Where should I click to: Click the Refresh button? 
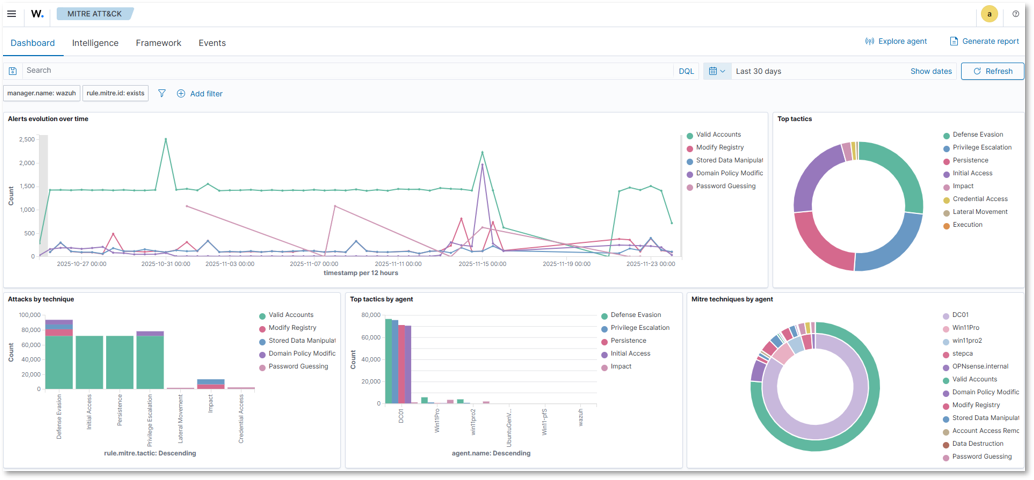(991, 71)
